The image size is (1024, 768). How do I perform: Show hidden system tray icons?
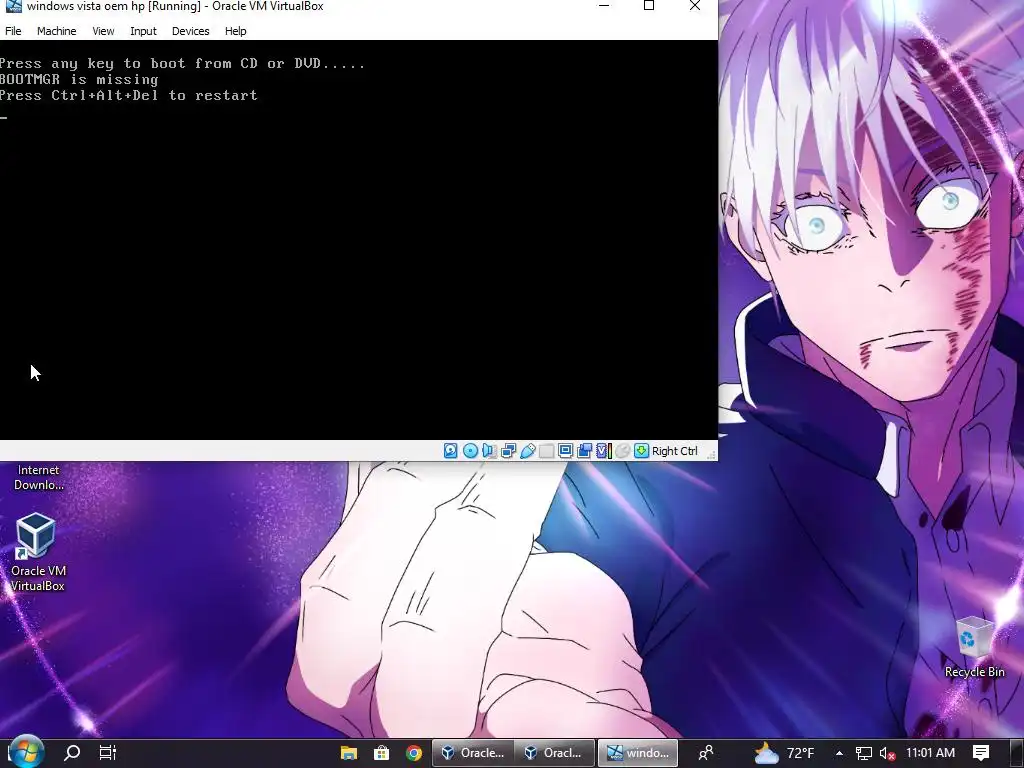click(839, 753)
